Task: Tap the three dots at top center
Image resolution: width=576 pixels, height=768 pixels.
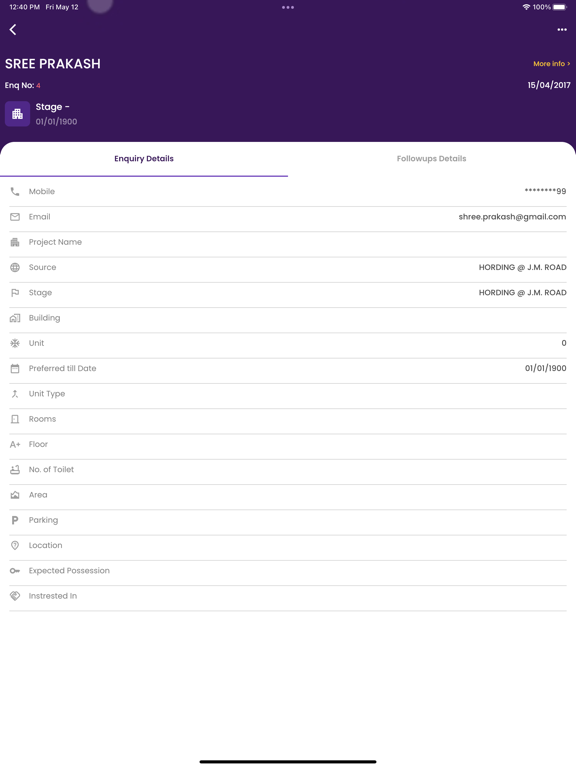Action: click(288, 7)
